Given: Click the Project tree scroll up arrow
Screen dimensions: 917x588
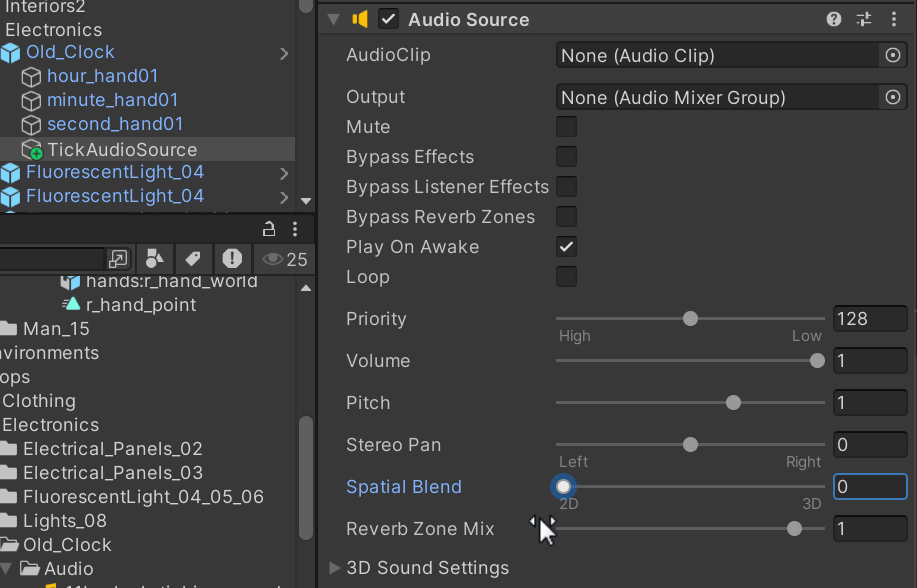Looking at the screenshot, I should [306, 288].
